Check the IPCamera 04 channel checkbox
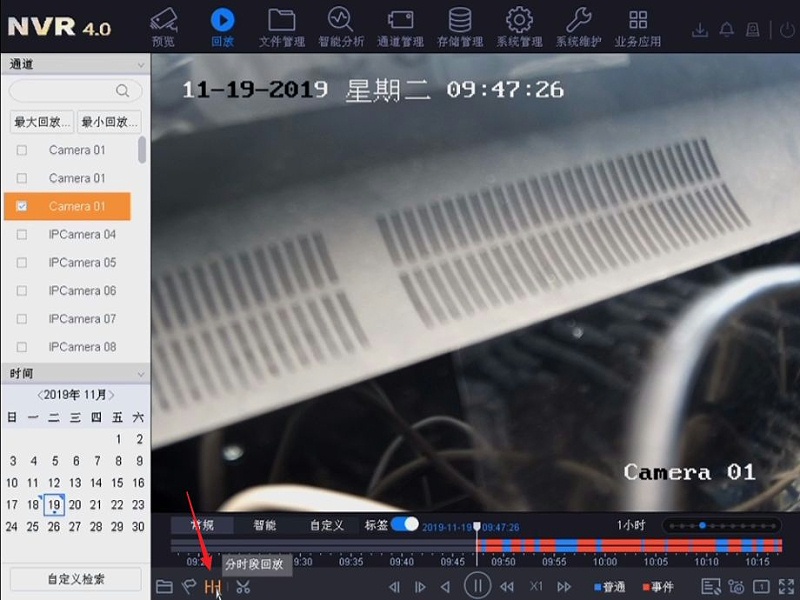Screen dimensions: 800x600 [x=22, y=234]
